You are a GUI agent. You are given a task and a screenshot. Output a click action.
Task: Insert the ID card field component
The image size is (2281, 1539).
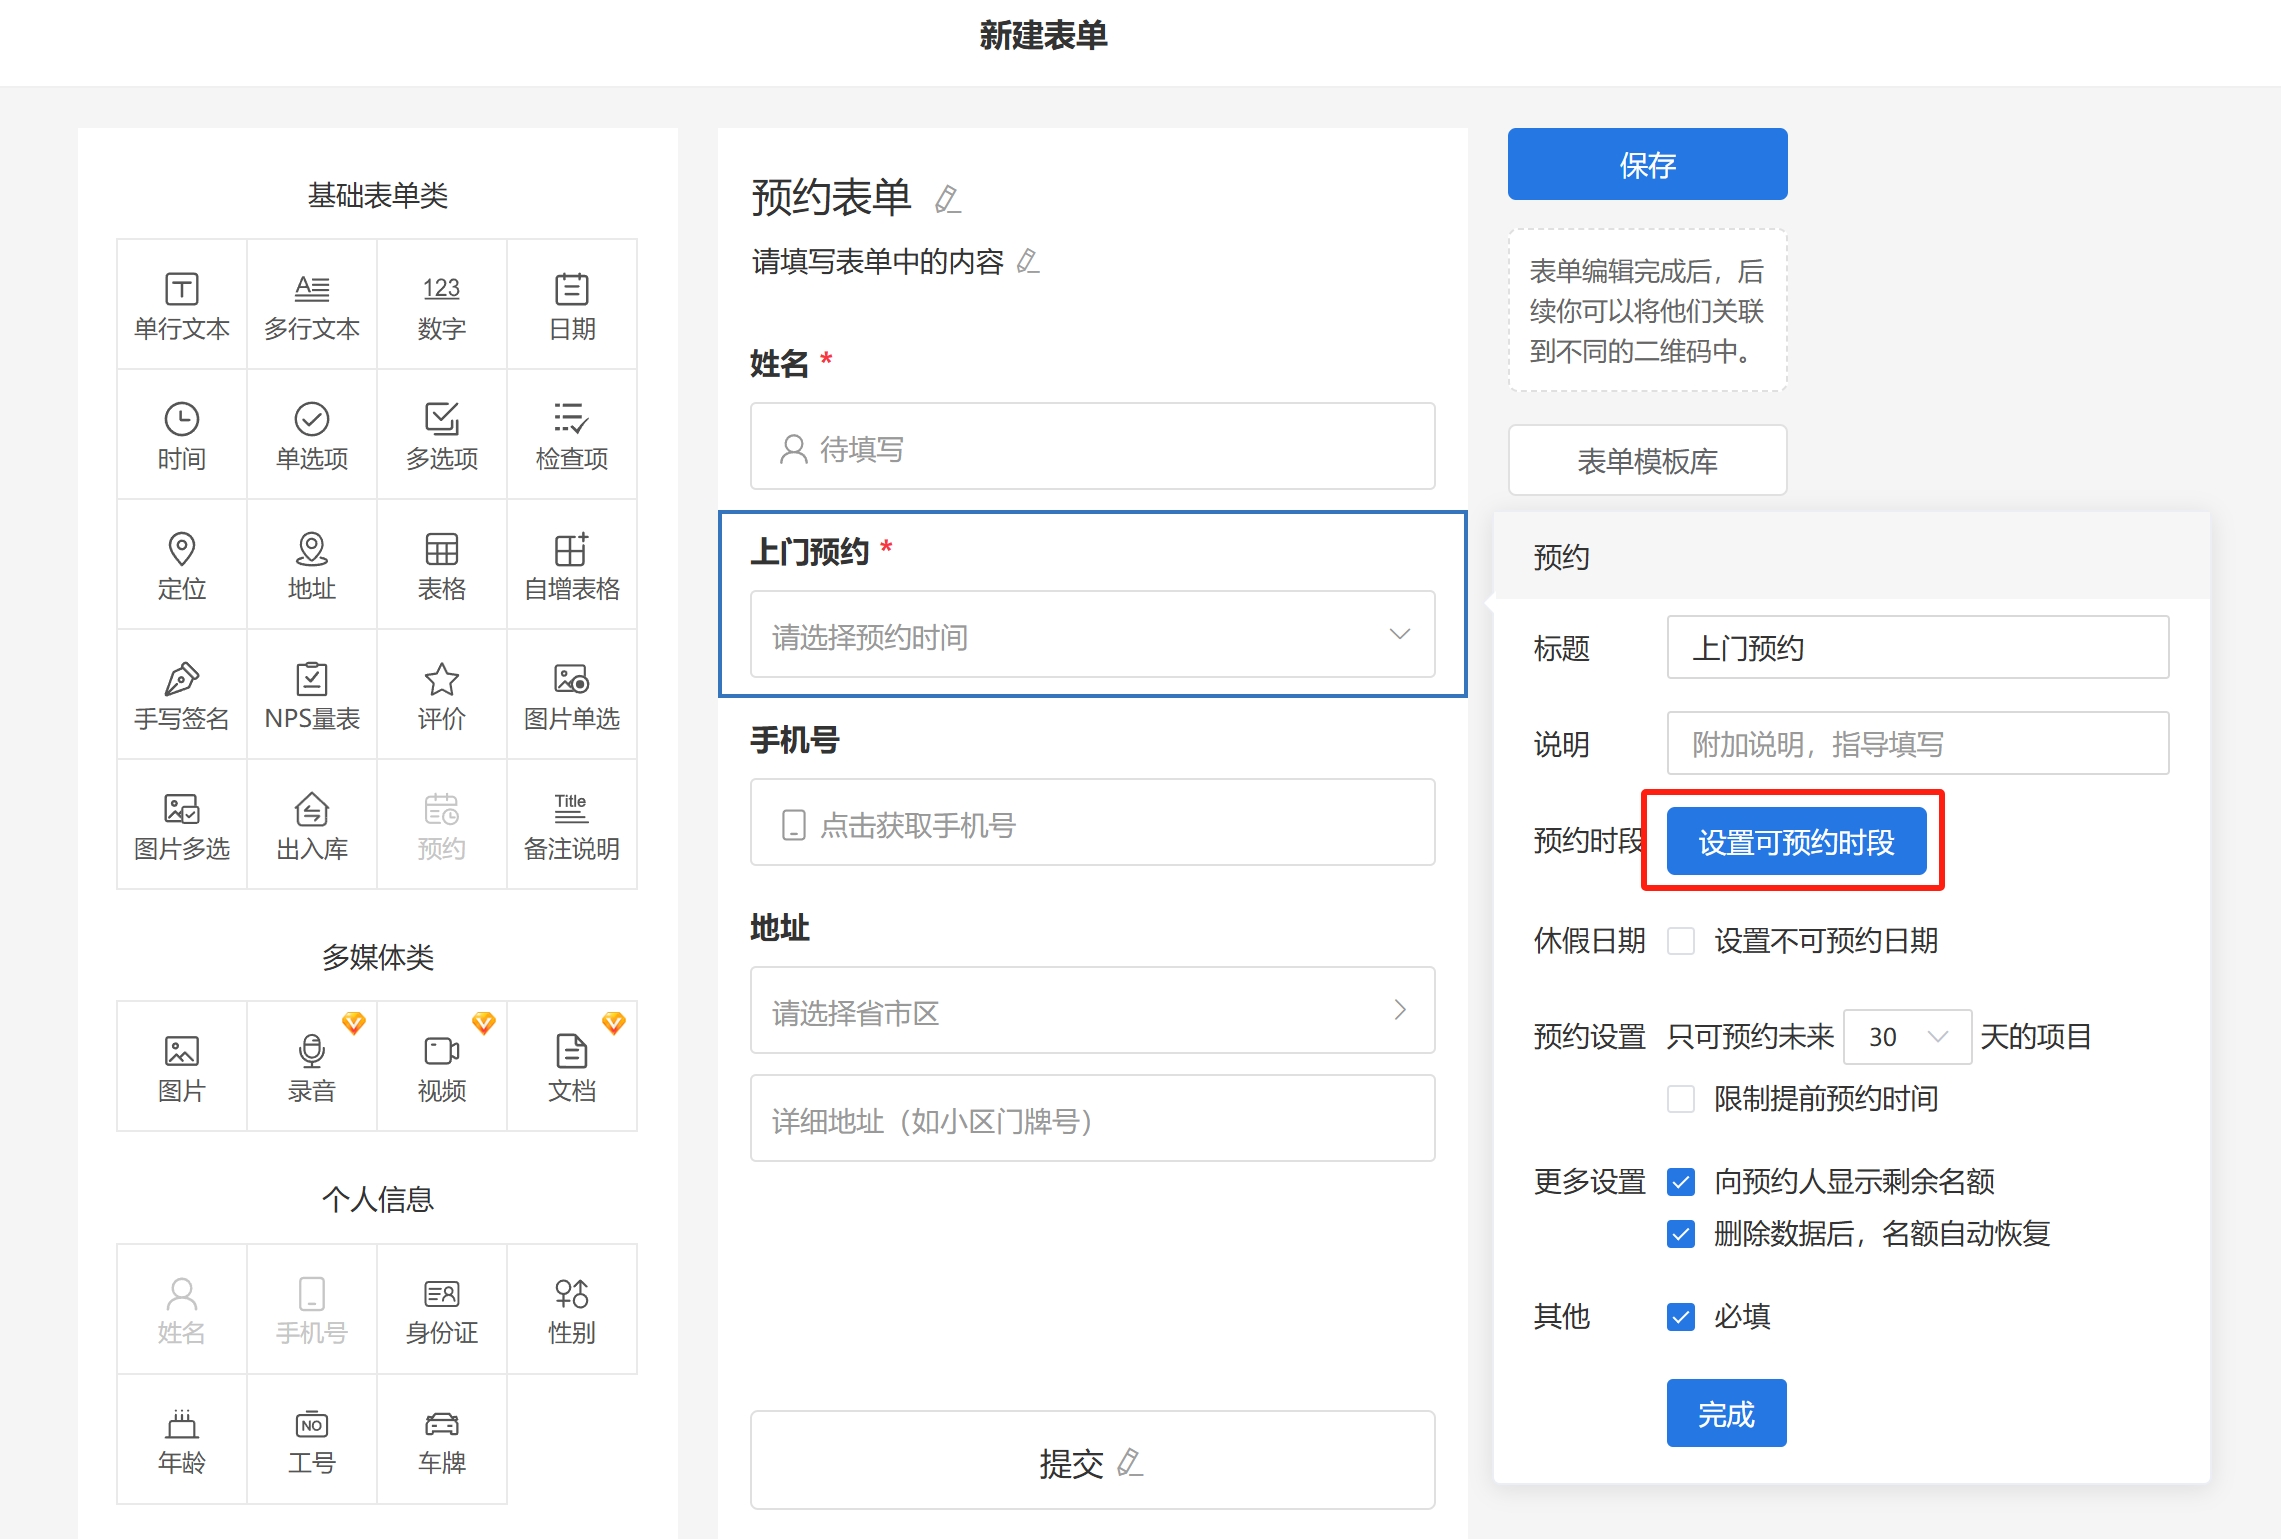click(442, 1310)
